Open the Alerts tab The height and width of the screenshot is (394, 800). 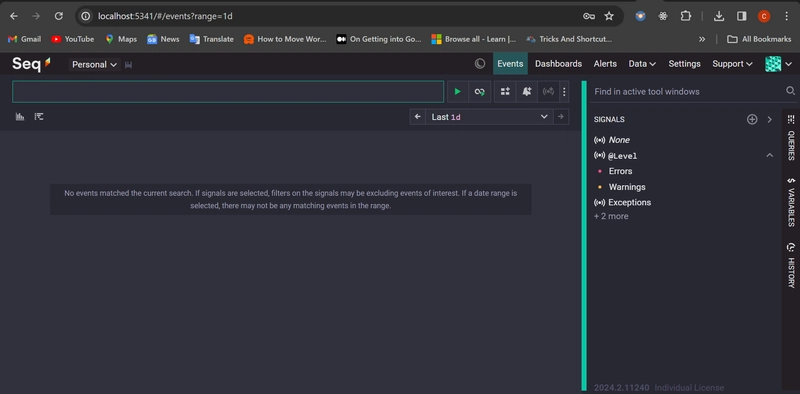pos(605,64)
